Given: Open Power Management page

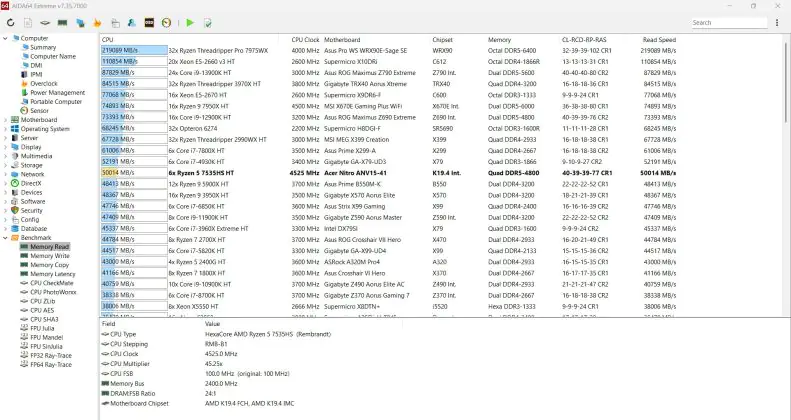Looking at the screenshot, I should tap(58, 93).
